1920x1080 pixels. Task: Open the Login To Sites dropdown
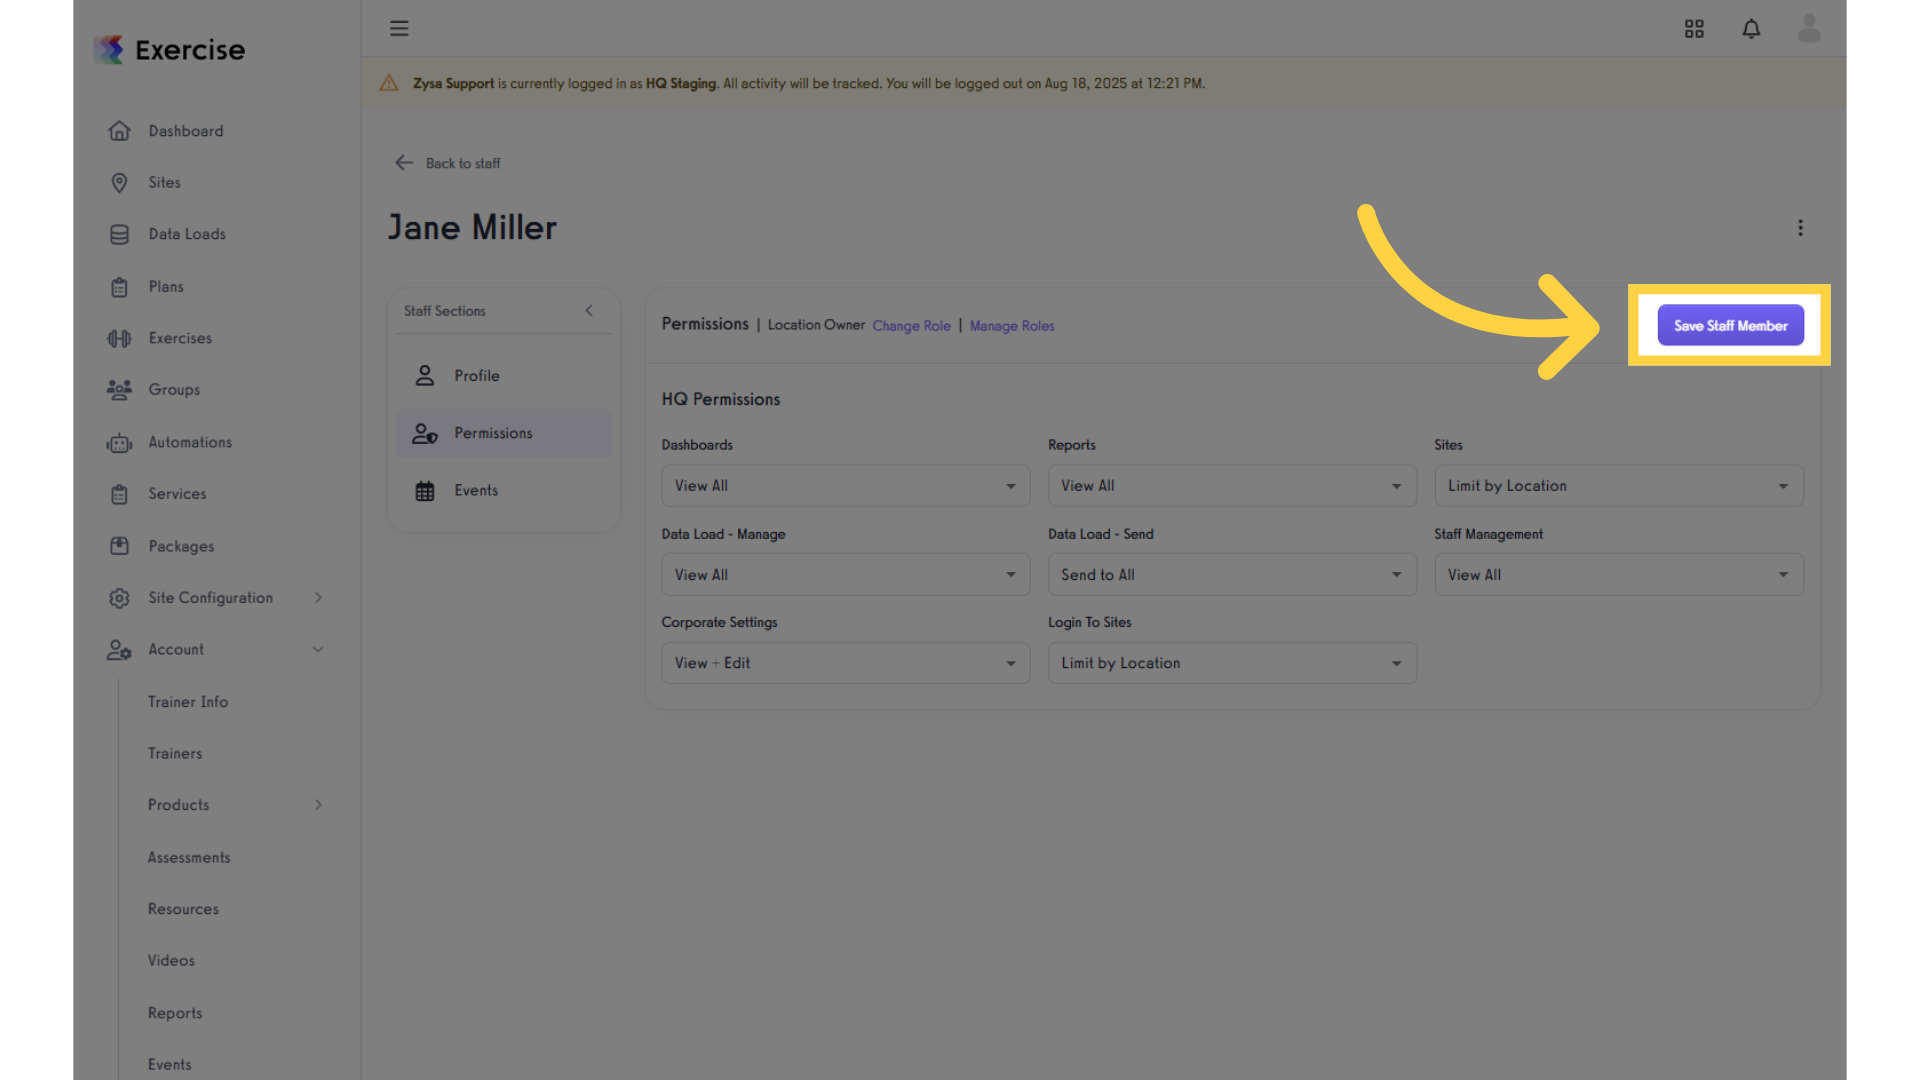1232,663
